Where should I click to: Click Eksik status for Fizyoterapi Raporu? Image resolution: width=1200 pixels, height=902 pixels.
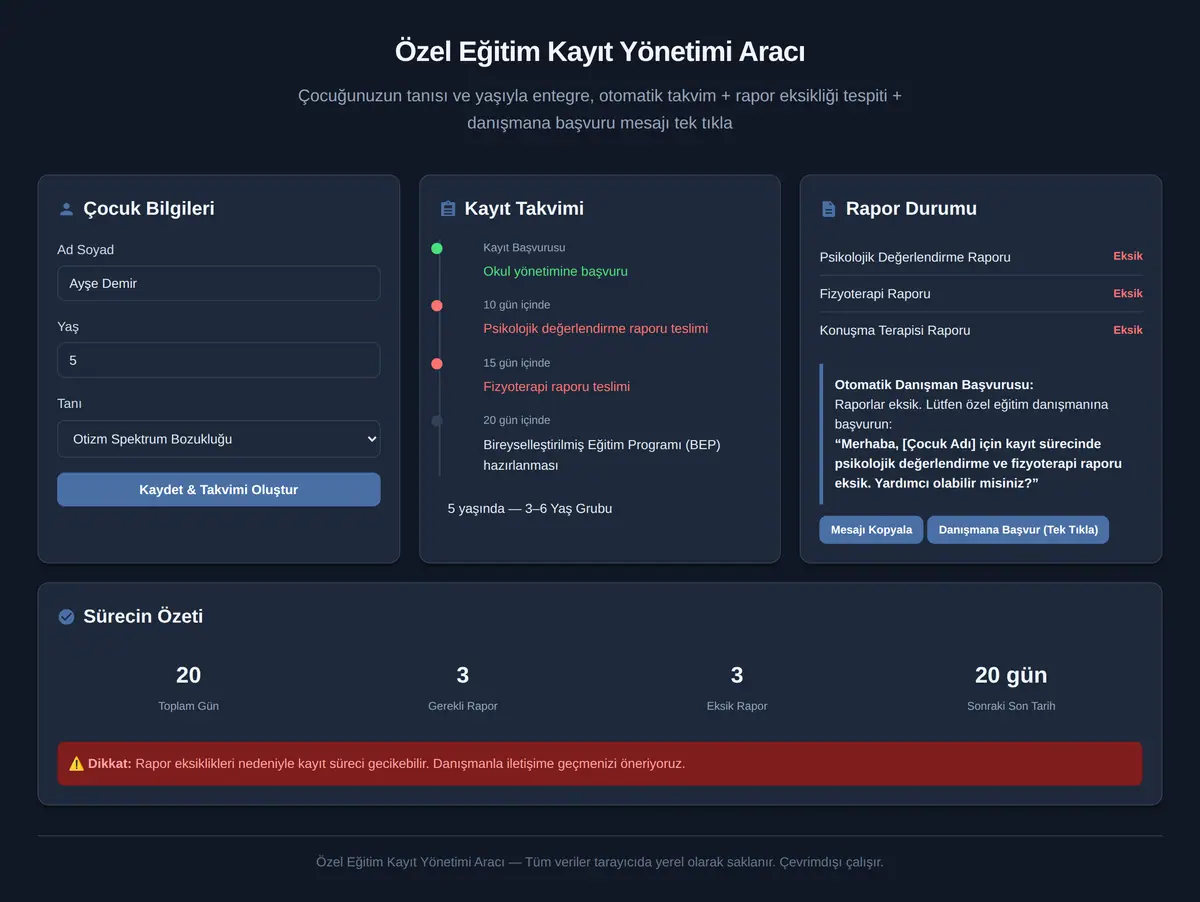pos(1128,293)
